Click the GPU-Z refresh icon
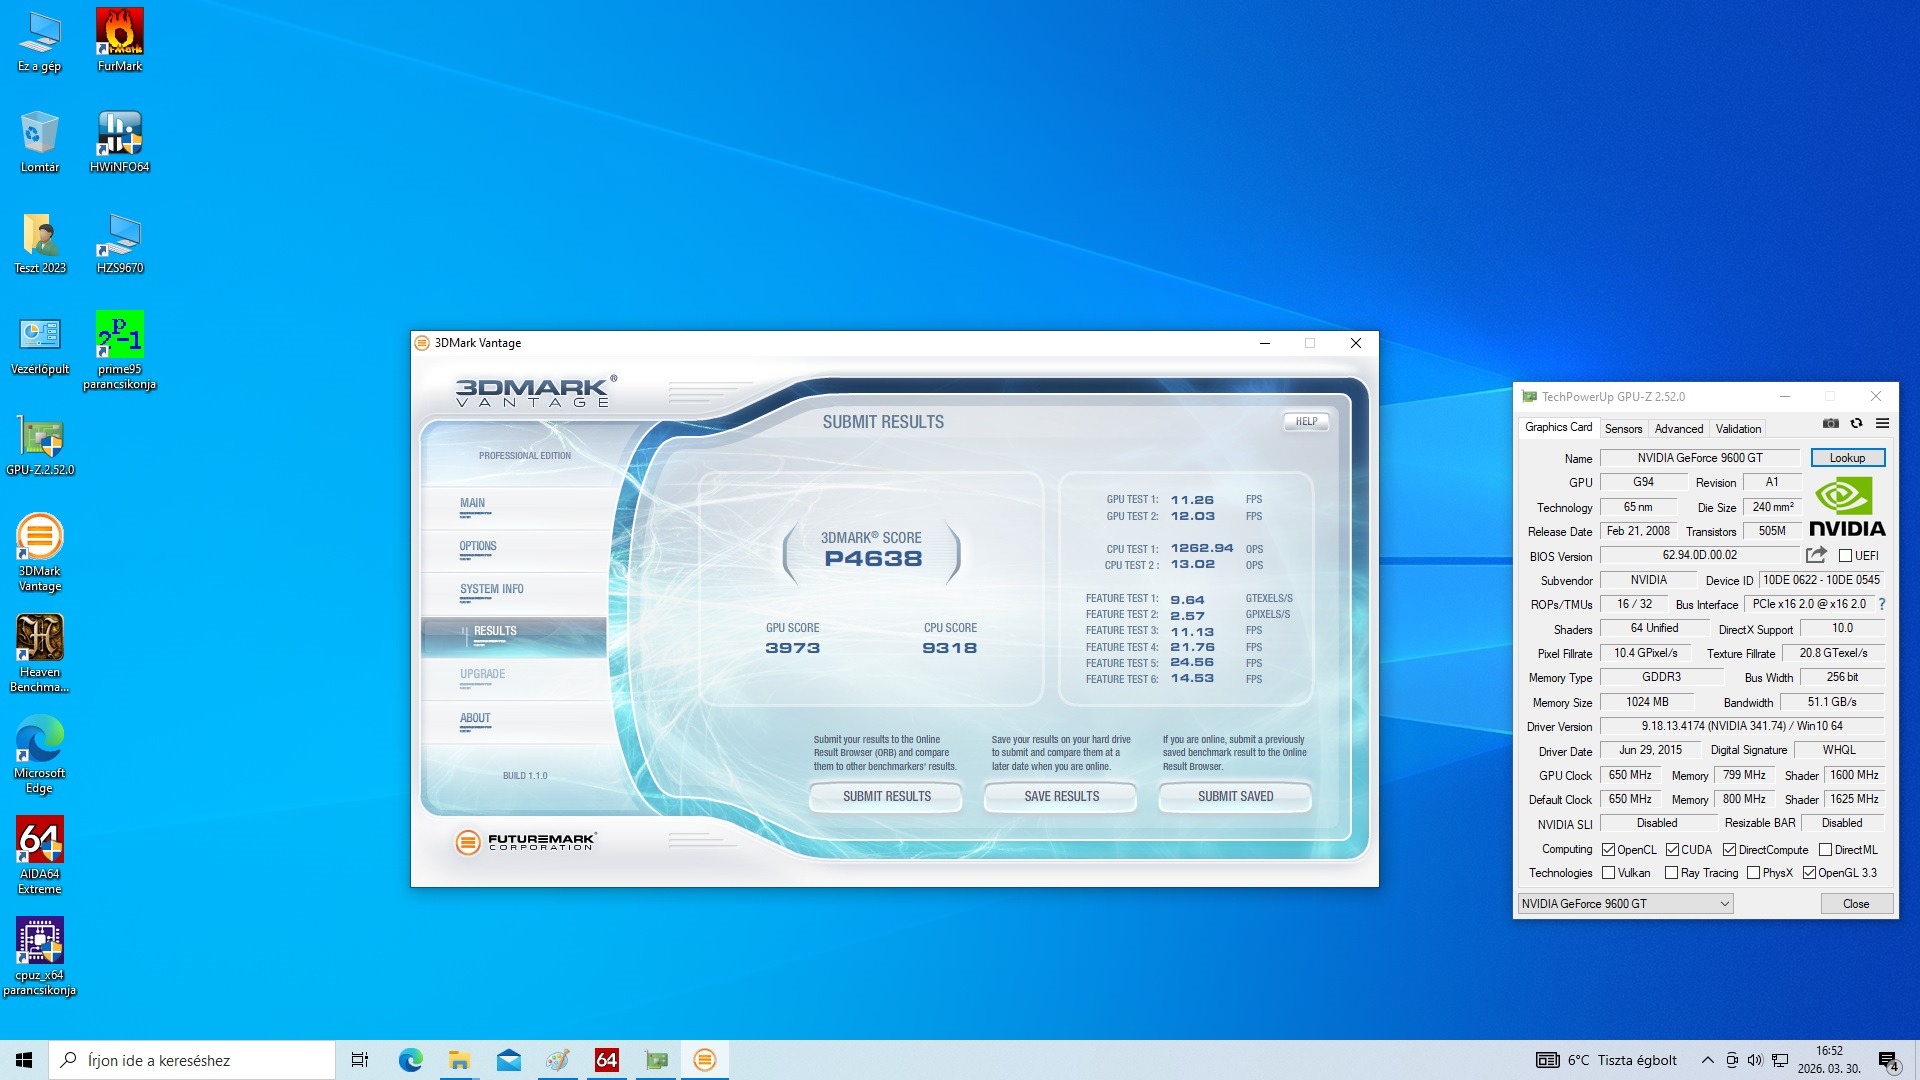This screenshot has height=1080, width=1920. coord(1856,424)
